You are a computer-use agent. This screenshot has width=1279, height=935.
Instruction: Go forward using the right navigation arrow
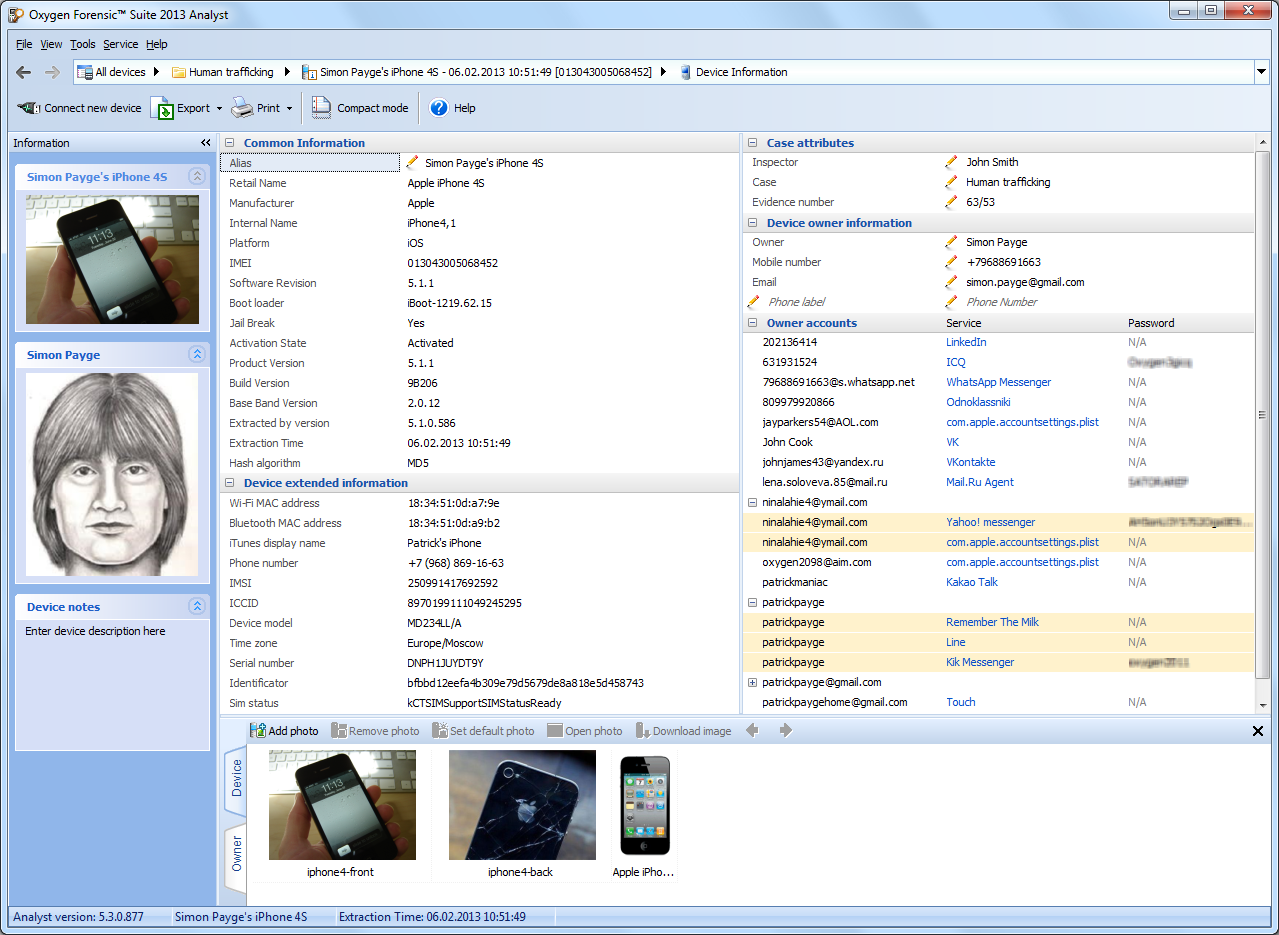[x=52, y=72]
